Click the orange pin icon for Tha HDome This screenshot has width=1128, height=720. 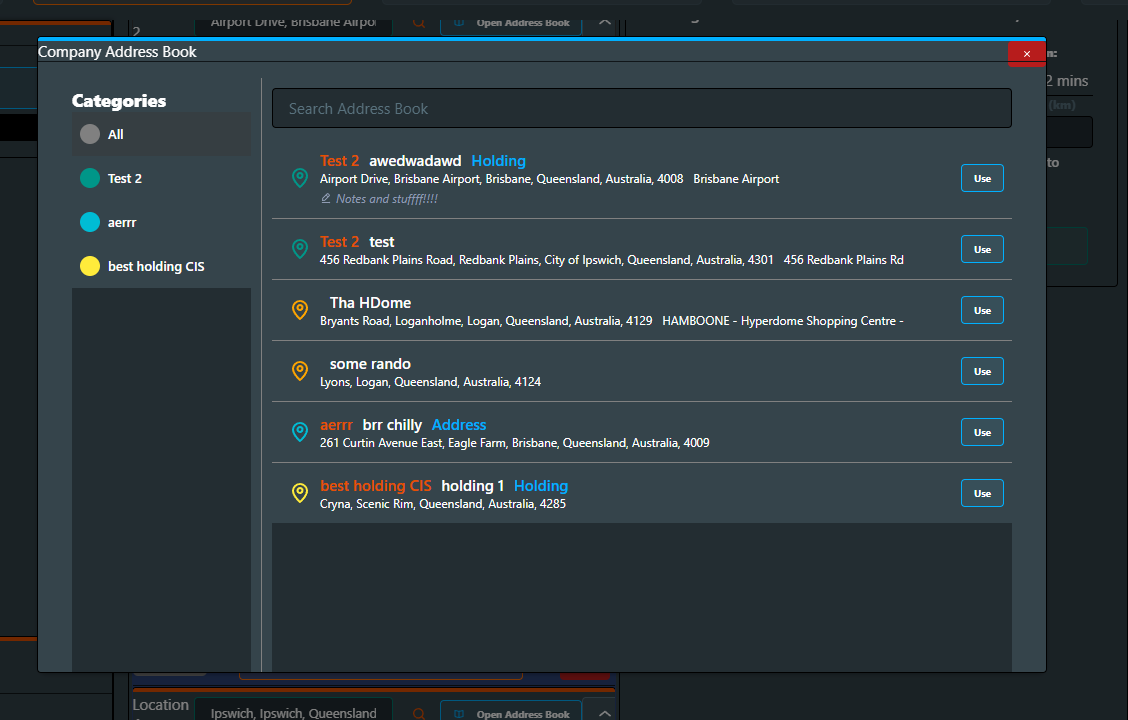coord(299,310)
